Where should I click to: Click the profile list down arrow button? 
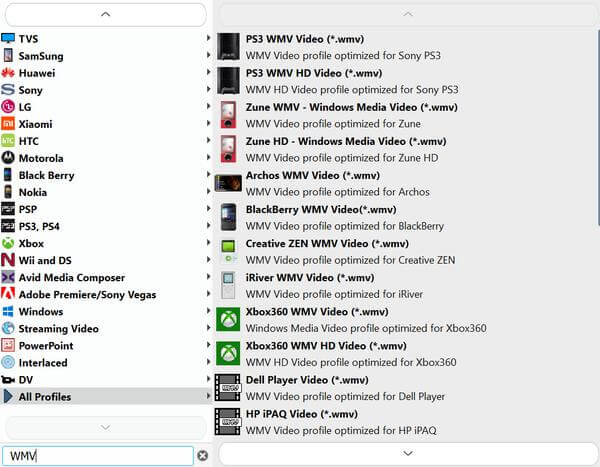[408, 454]
